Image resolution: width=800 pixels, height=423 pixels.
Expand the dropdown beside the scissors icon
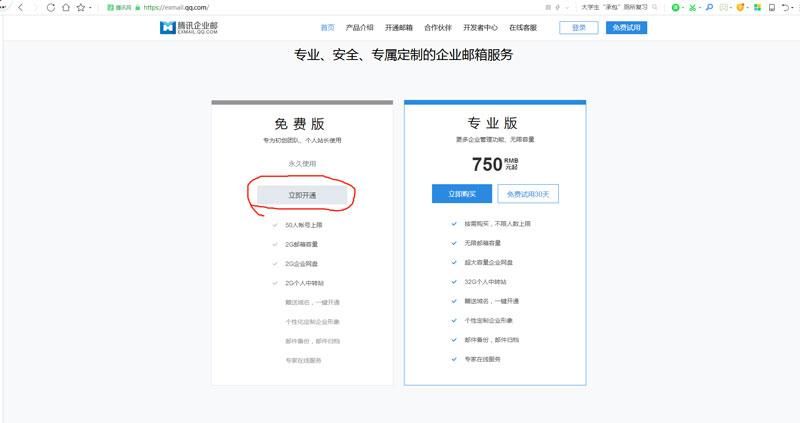point(699,8)
